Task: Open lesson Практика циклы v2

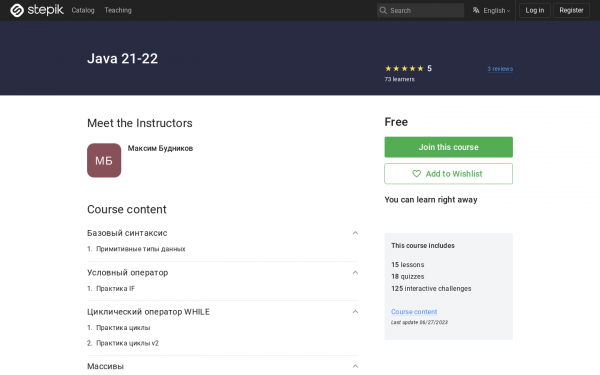Action: click(x=127, y=343)
